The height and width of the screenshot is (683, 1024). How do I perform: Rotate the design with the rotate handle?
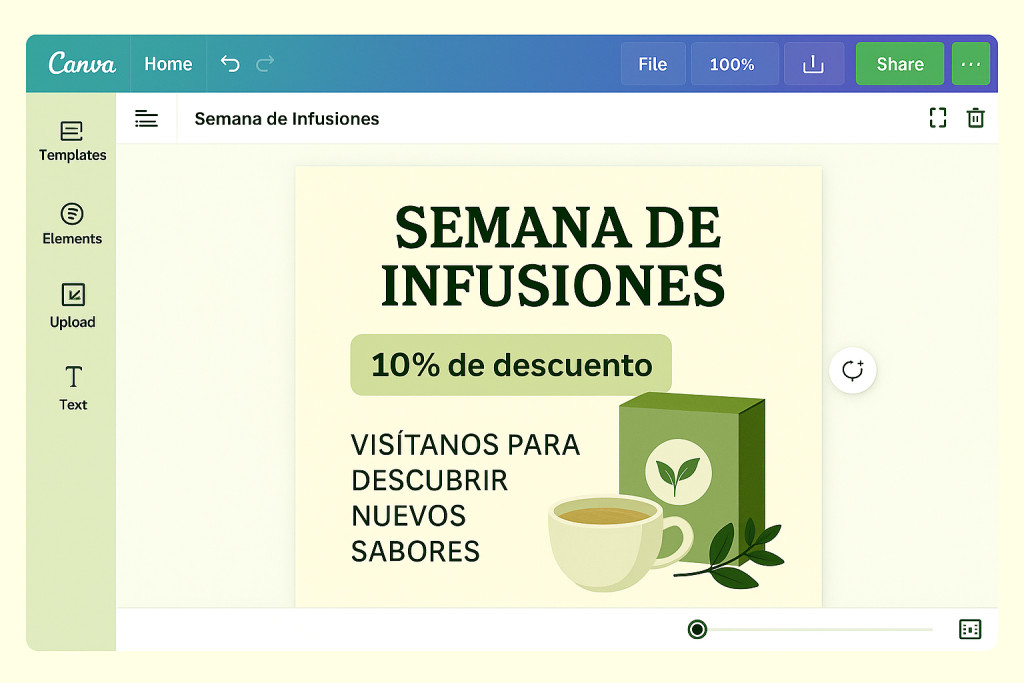[x=852, y=370]
